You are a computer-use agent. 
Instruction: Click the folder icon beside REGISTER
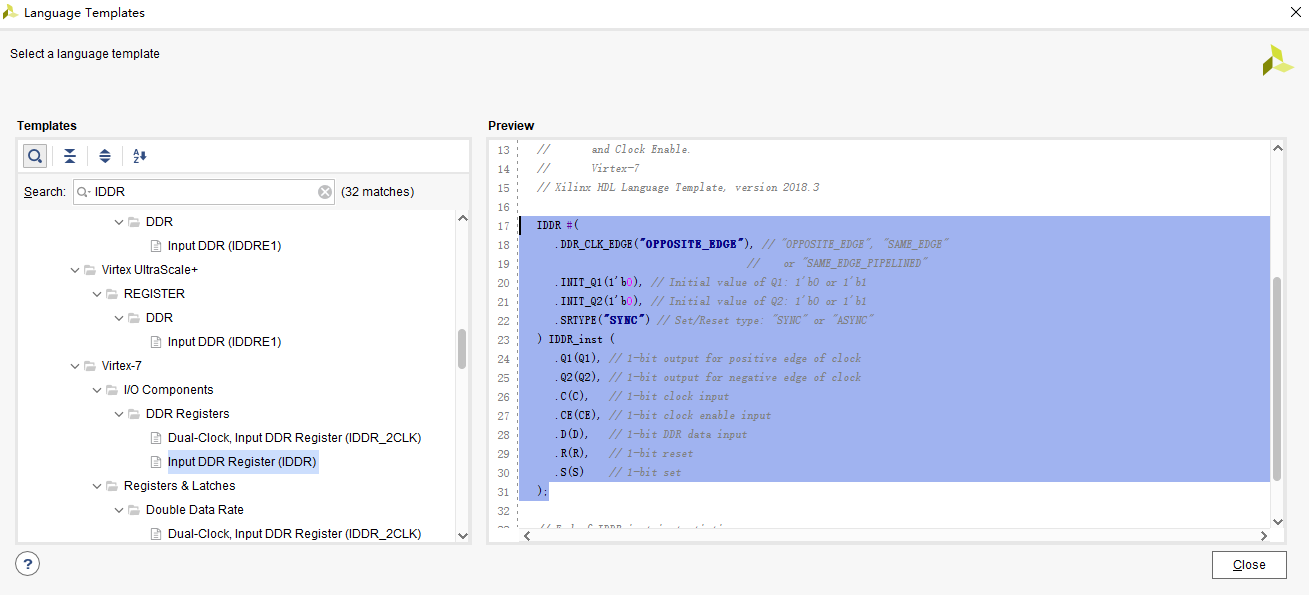111,294
